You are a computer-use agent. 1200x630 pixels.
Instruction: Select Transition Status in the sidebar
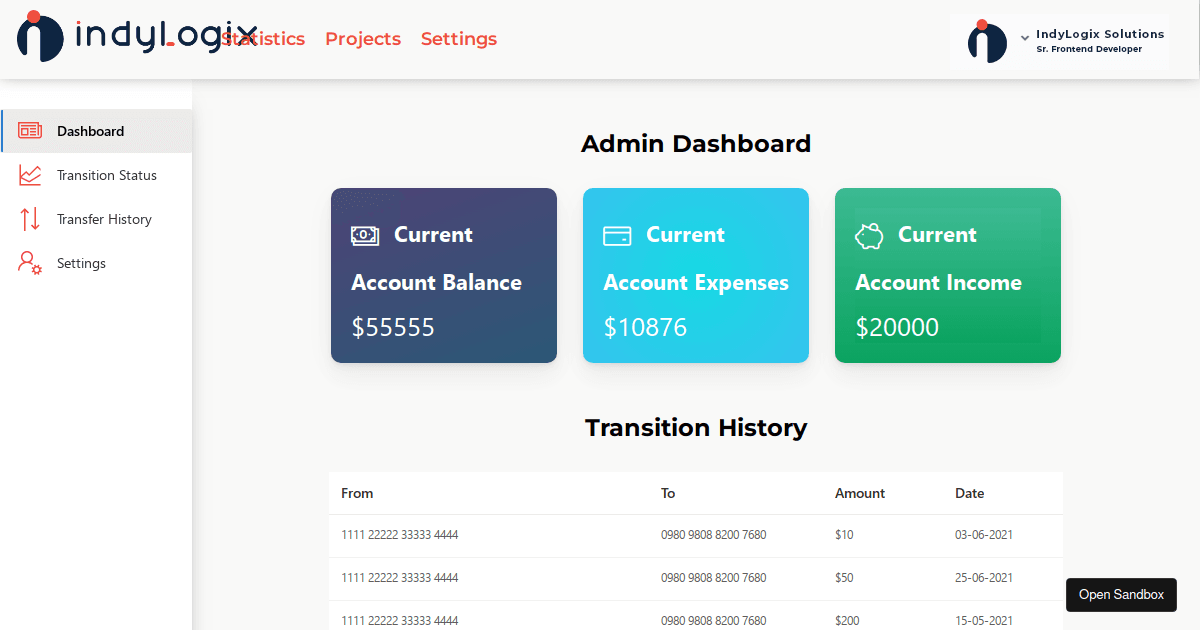click(107, 175)
